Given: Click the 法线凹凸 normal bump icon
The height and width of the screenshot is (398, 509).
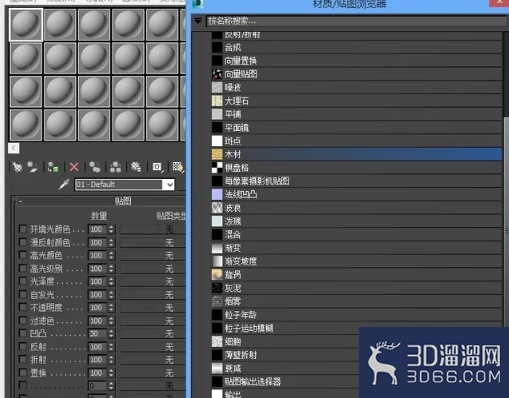Looking at the screenshot, I should pyautogui.click(x=217, y=194).
